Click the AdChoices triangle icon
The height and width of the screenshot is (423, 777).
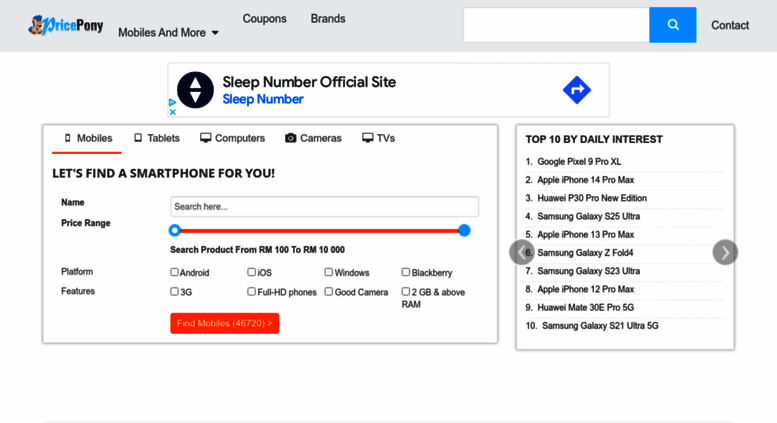point(172,103)
